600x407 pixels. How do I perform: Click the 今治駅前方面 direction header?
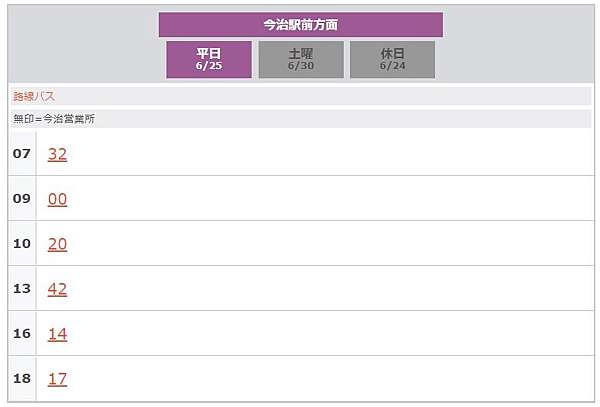[x=301, y=25]
